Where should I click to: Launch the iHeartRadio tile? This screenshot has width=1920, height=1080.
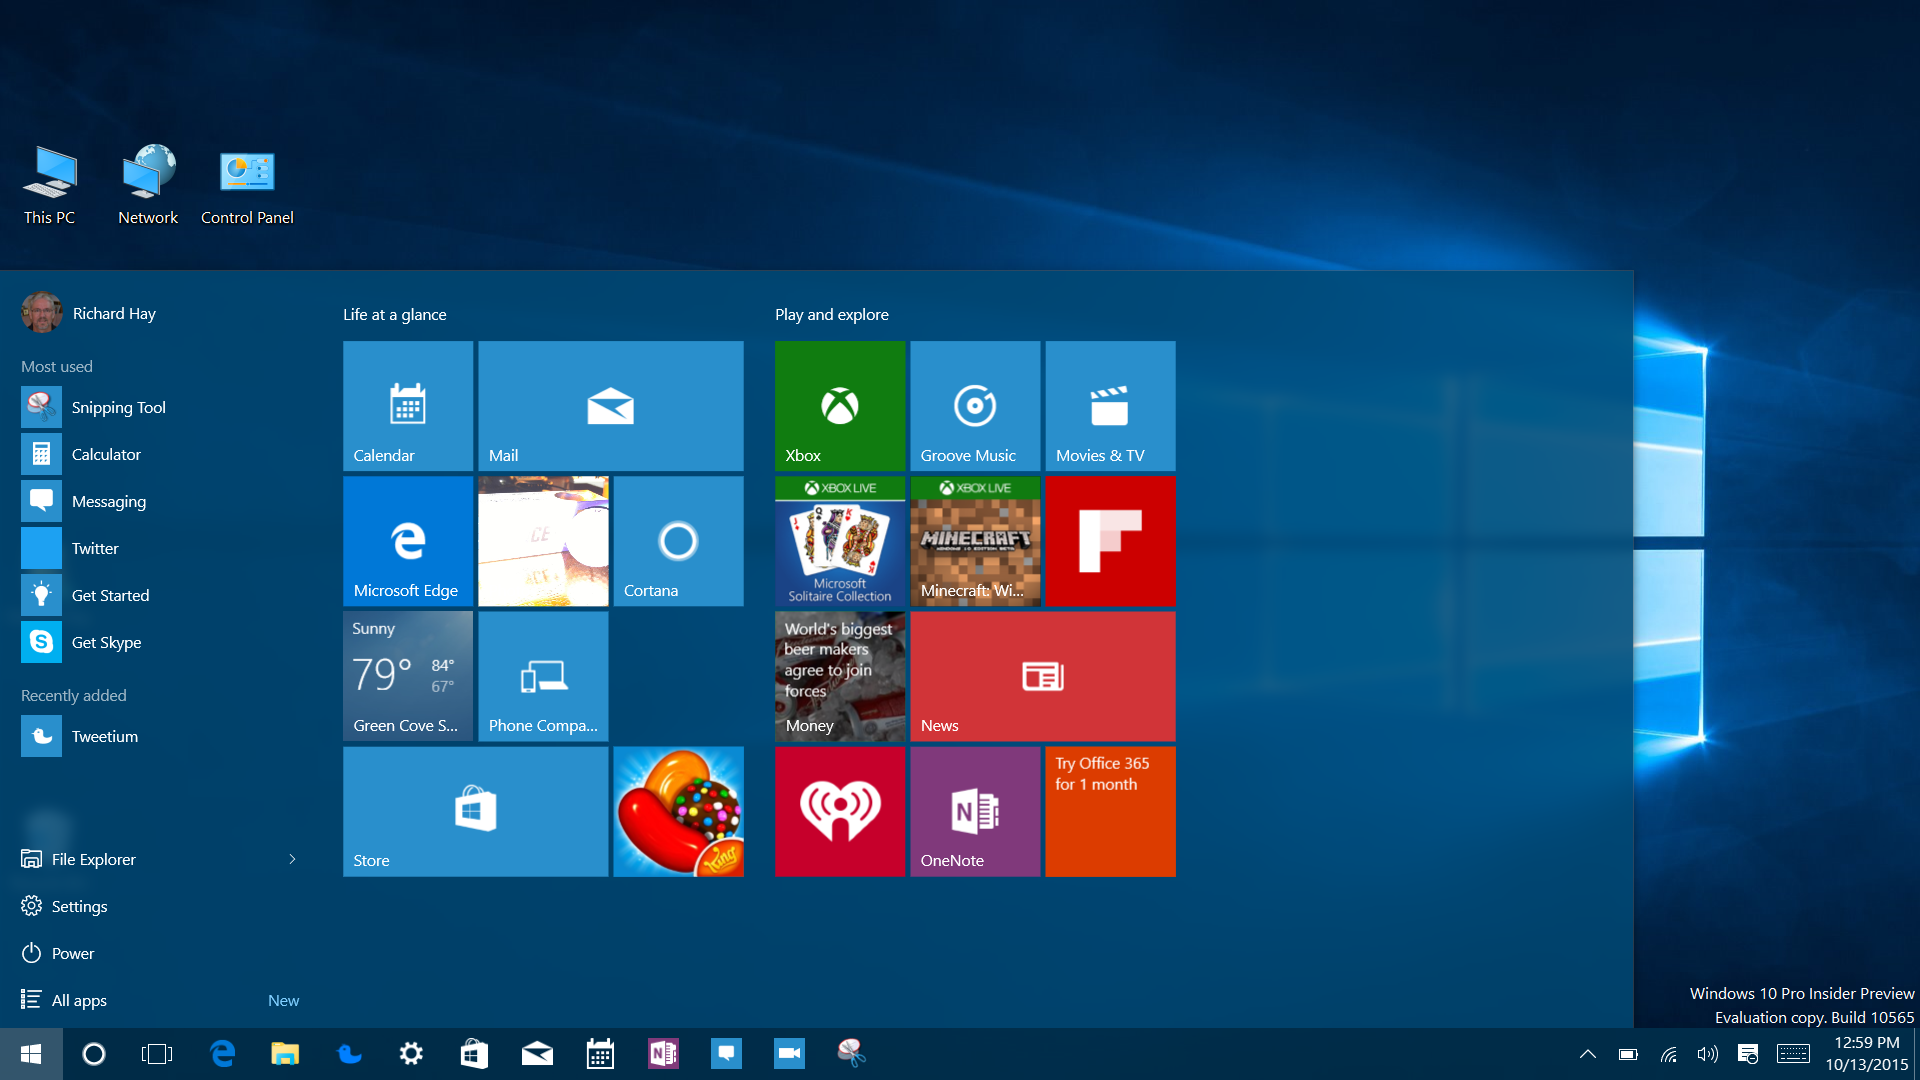tap(839, 811)
